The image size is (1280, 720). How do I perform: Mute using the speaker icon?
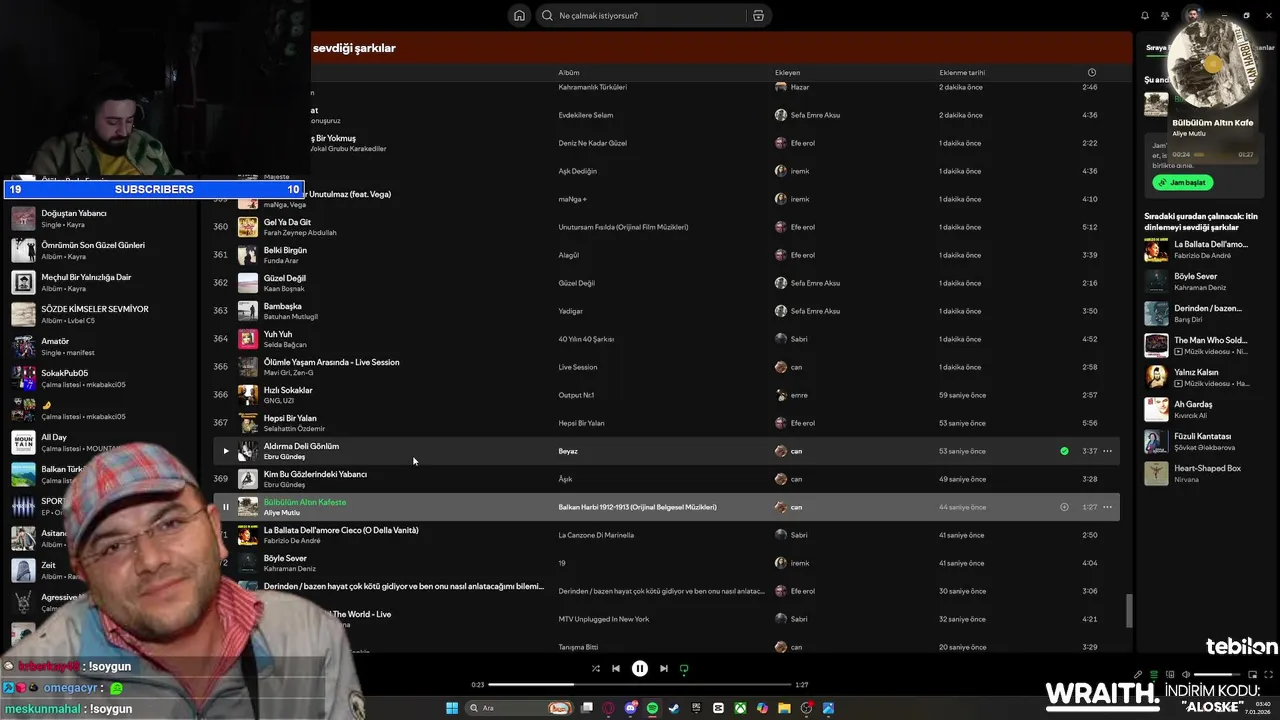1186,674
